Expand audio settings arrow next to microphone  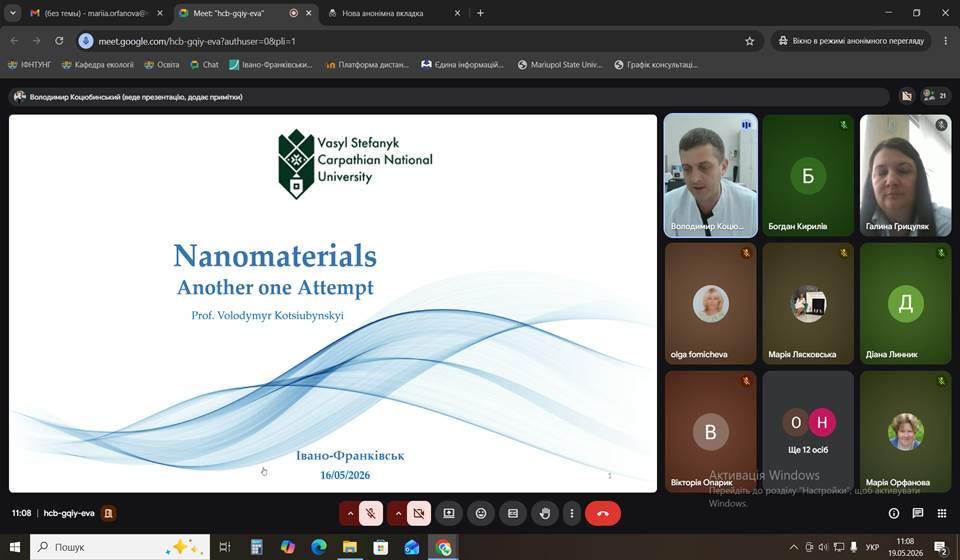click(x=350, y=513)
